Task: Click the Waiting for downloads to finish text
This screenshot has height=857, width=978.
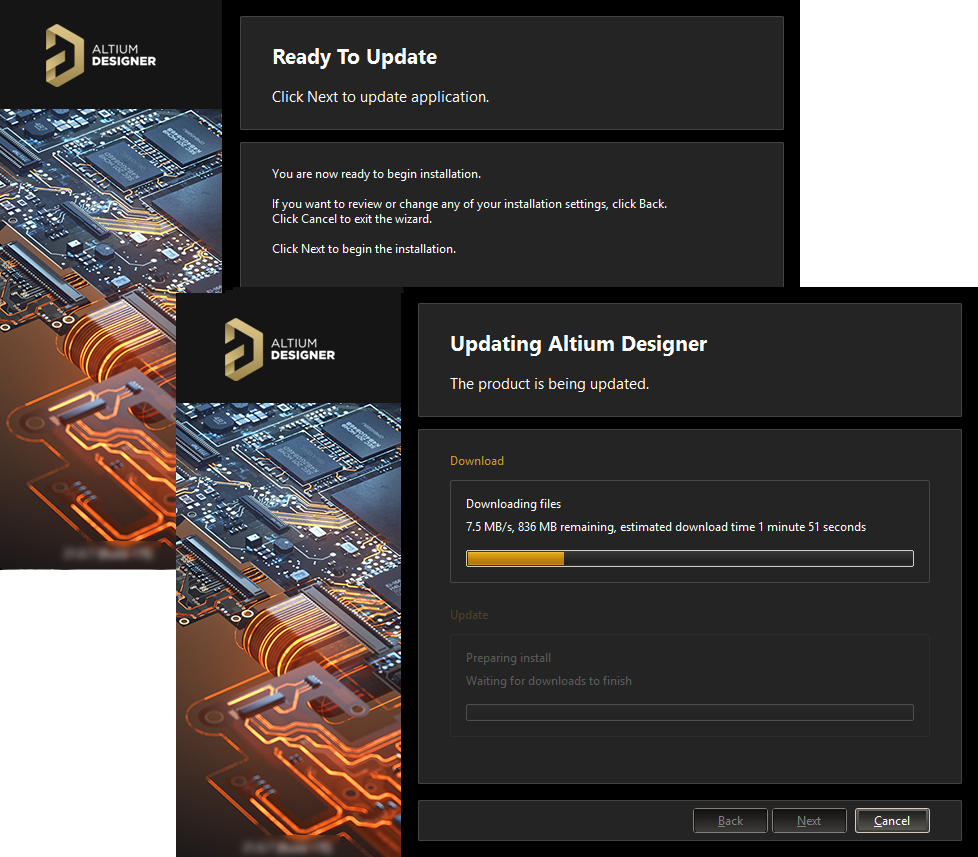Action: [548, 681]
